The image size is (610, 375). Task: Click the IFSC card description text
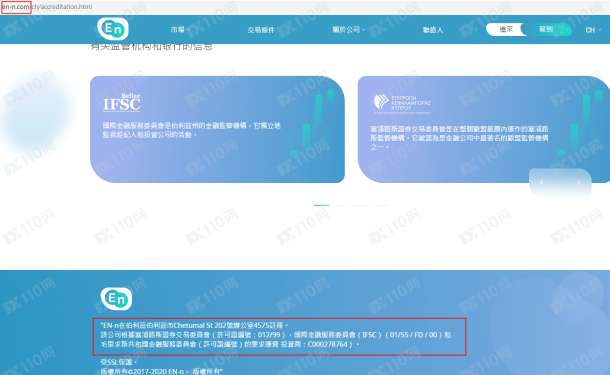[191, 130]
